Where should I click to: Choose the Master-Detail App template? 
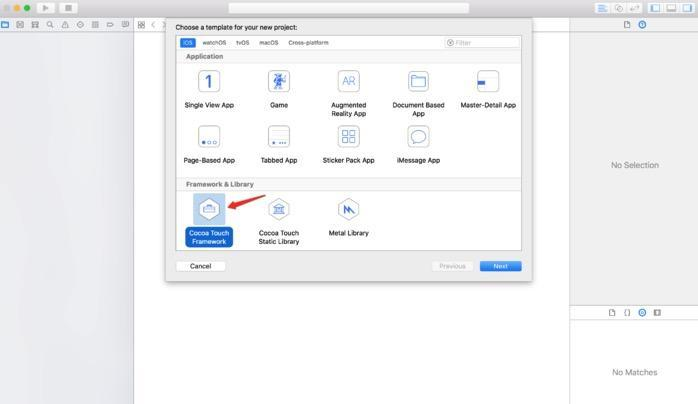(x=488, y=89)
